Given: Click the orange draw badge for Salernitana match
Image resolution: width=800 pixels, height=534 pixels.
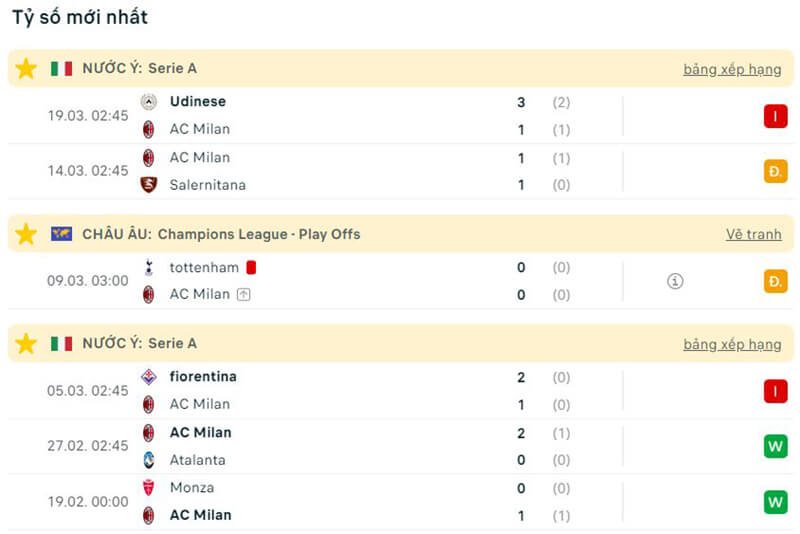Looking at the screenshot, I should (x=775, y=172).
